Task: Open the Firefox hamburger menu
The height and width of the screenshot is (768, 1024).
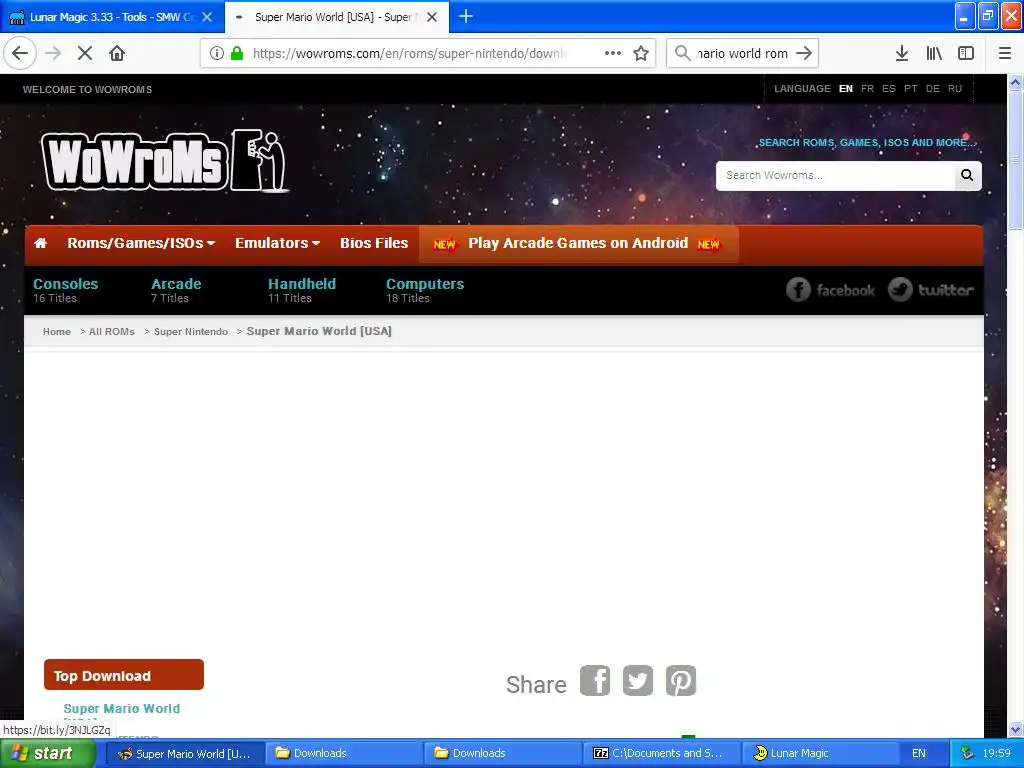Action: (1005, 53)
